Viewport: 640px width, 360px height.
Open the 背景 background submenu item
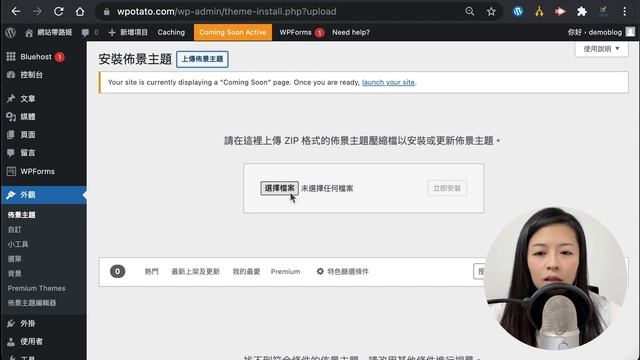(x=15, y=273)
